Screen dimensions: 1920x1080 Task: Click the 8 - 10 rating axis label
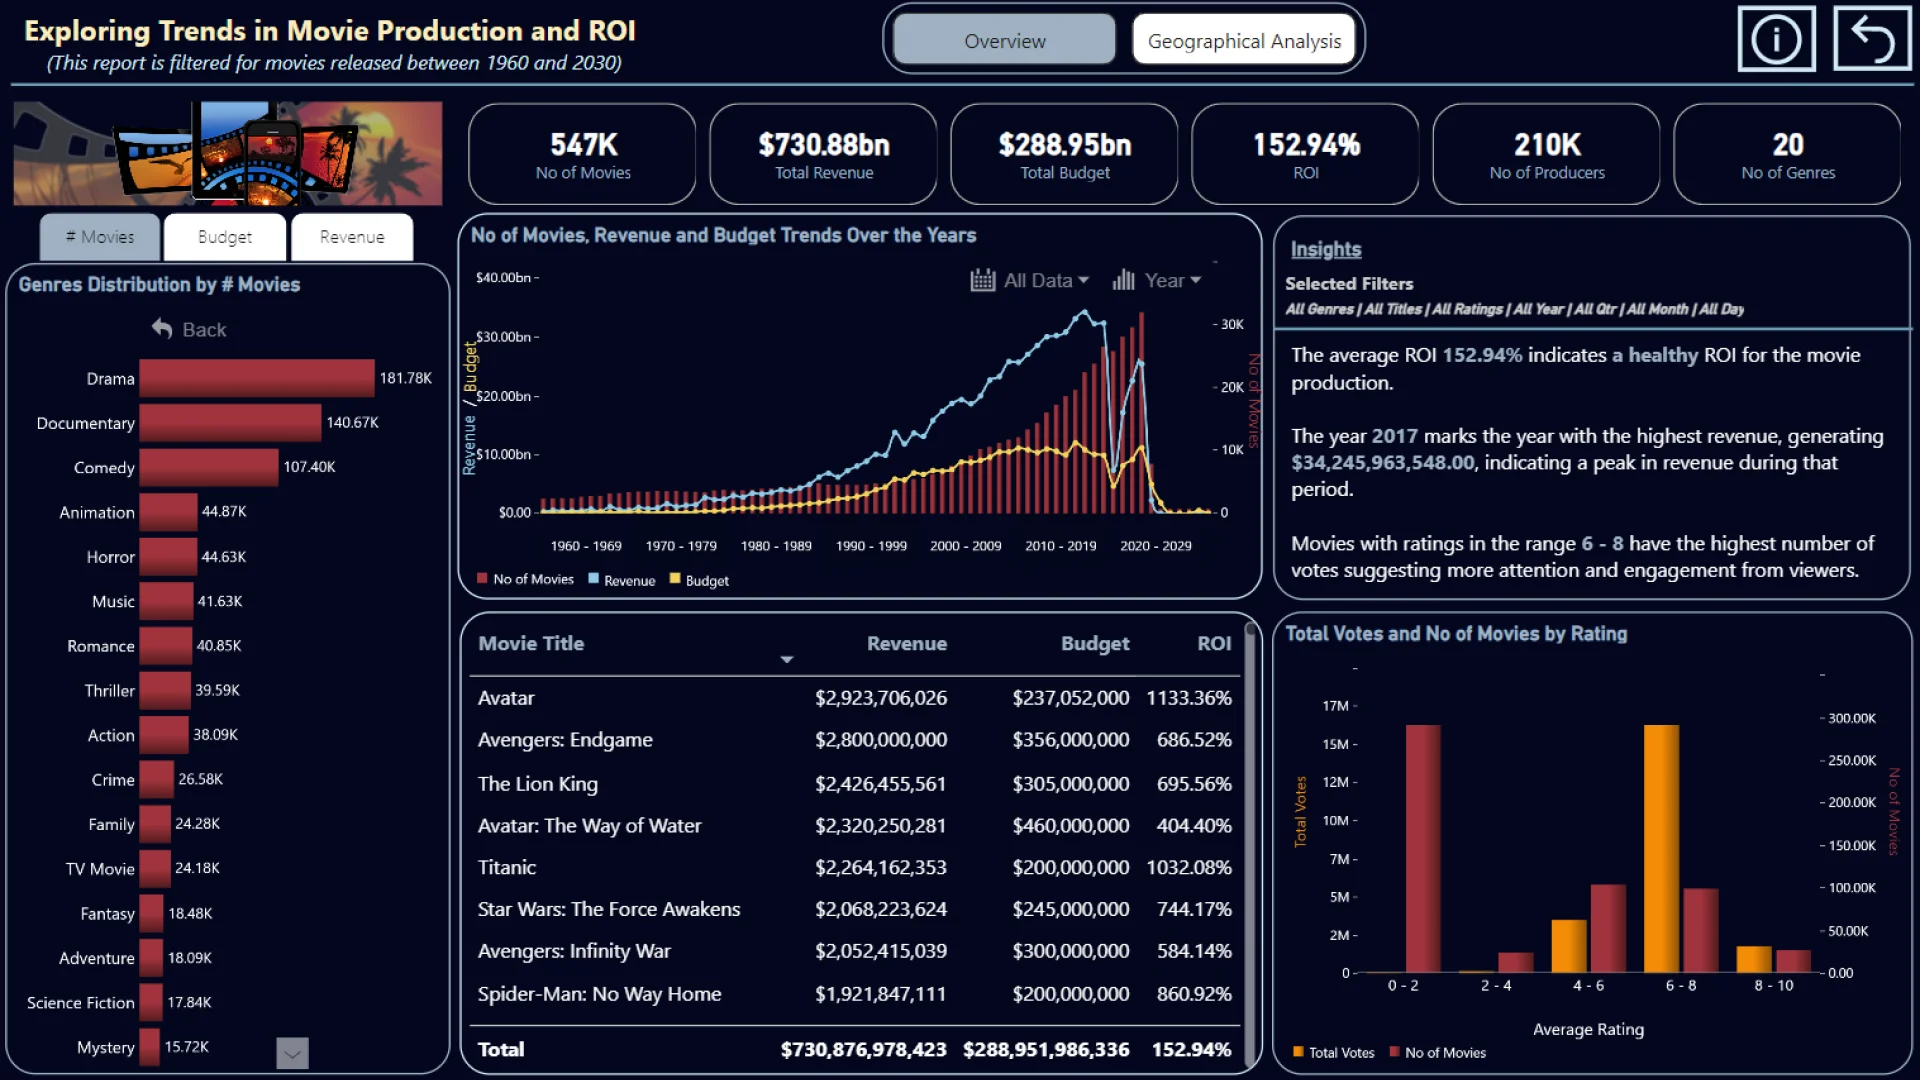pos(1774,986)
